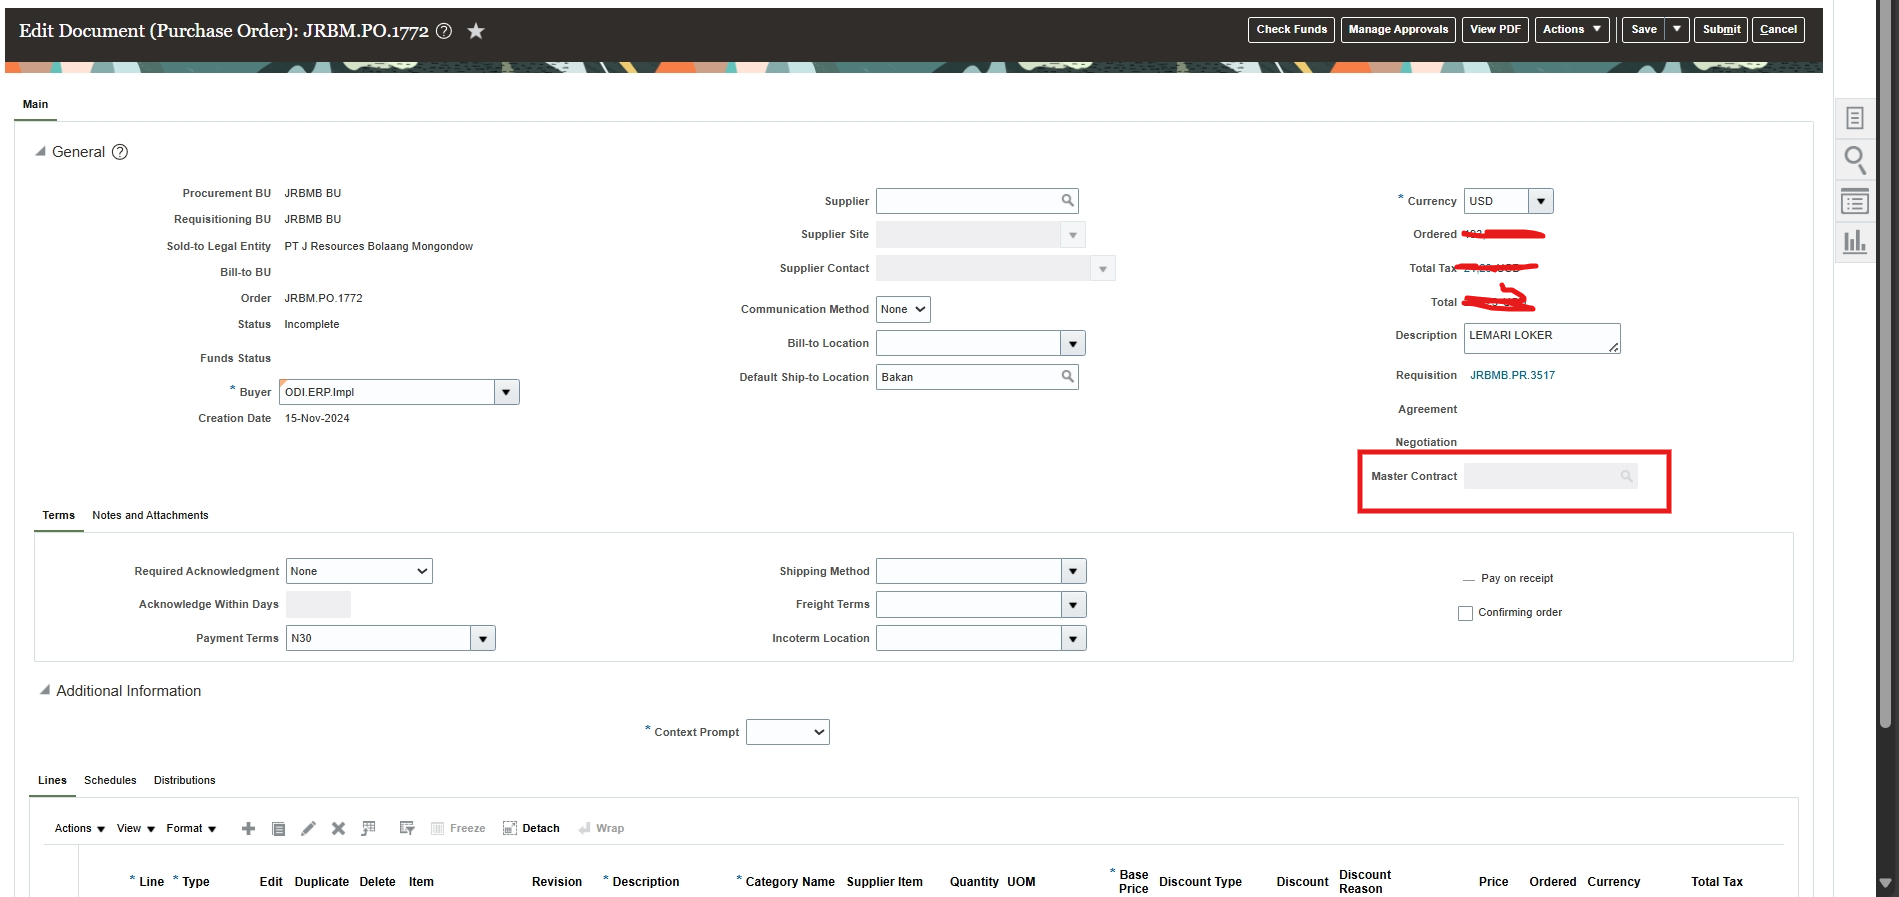Collapse the General section triangle

[41, 152]
